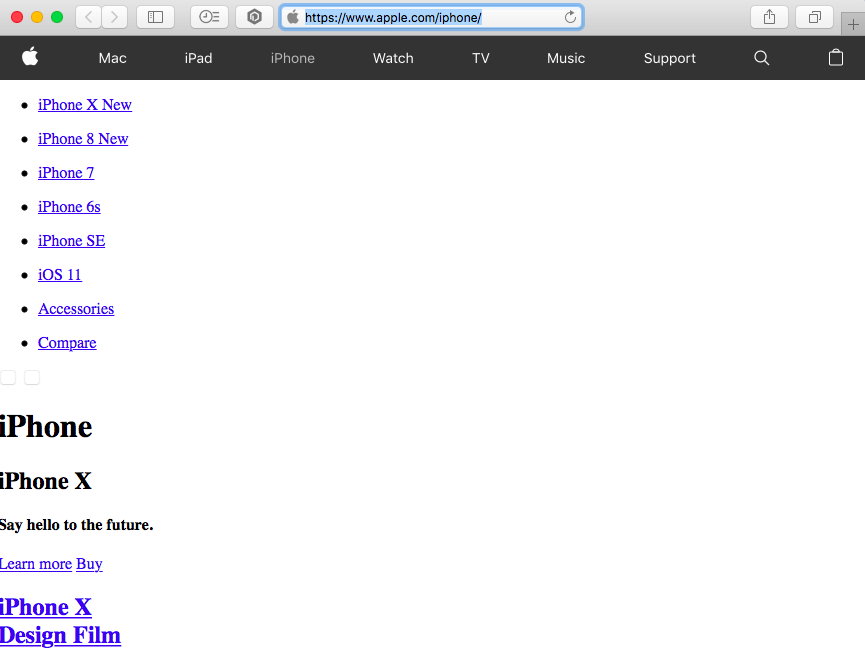Open the history clock toolbar icon
This screenshot has height=658, width=865.
pyautogui.click(x=209, y=17)
